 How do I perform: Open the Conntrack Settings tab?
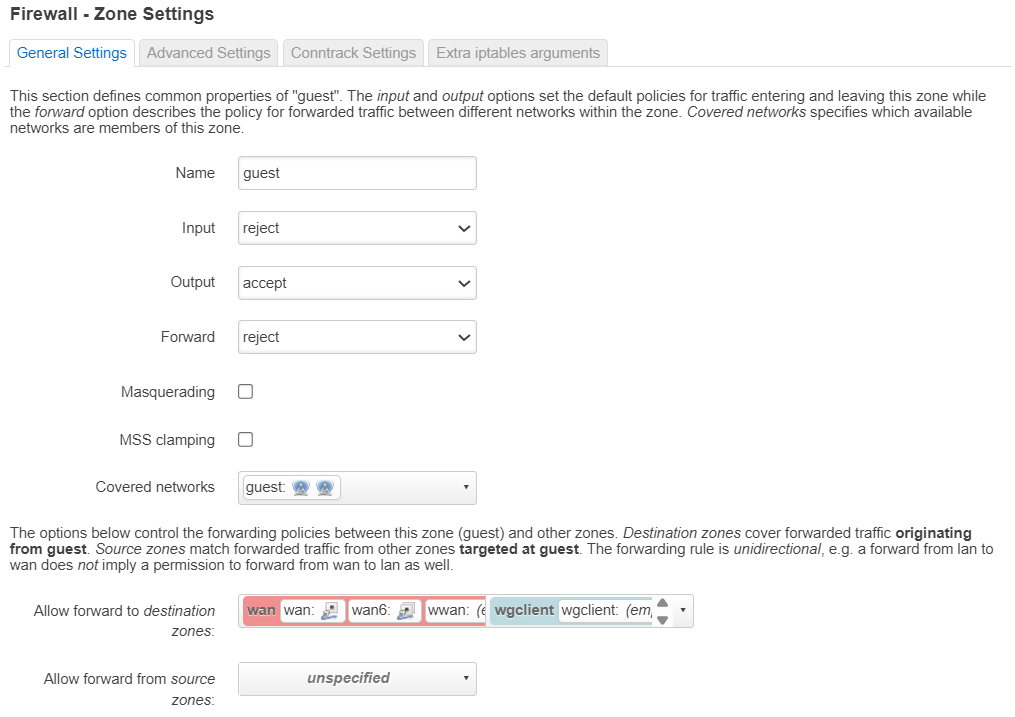pyautogui.click(x=353, y=53)
